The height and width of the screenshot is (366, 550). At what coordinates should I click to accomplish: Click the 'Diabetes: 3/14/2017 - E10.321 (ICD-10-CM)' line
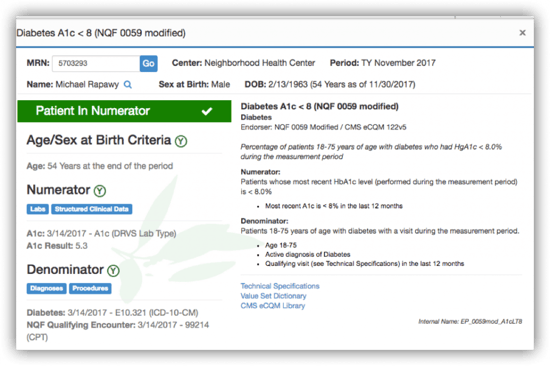(113, 313)
